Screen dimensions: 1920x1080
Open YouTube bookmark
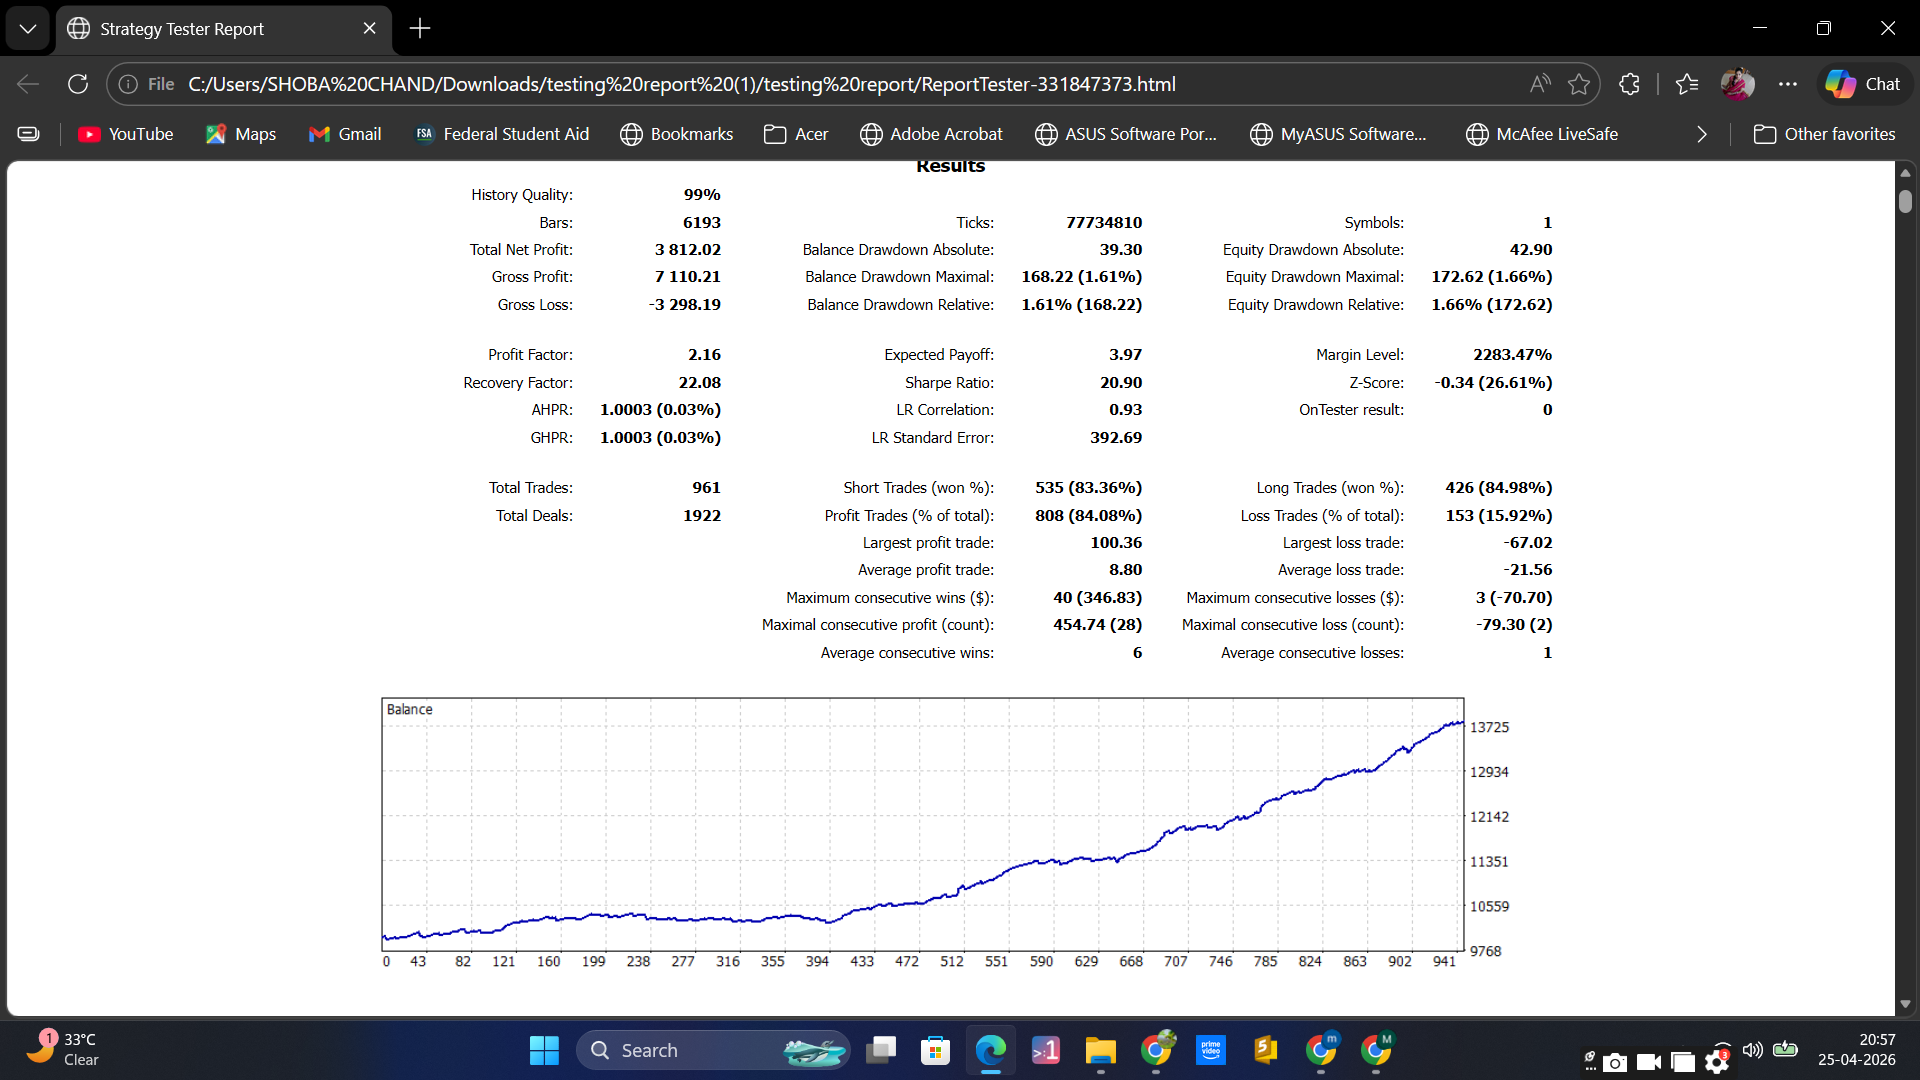[x=126, y=134]
